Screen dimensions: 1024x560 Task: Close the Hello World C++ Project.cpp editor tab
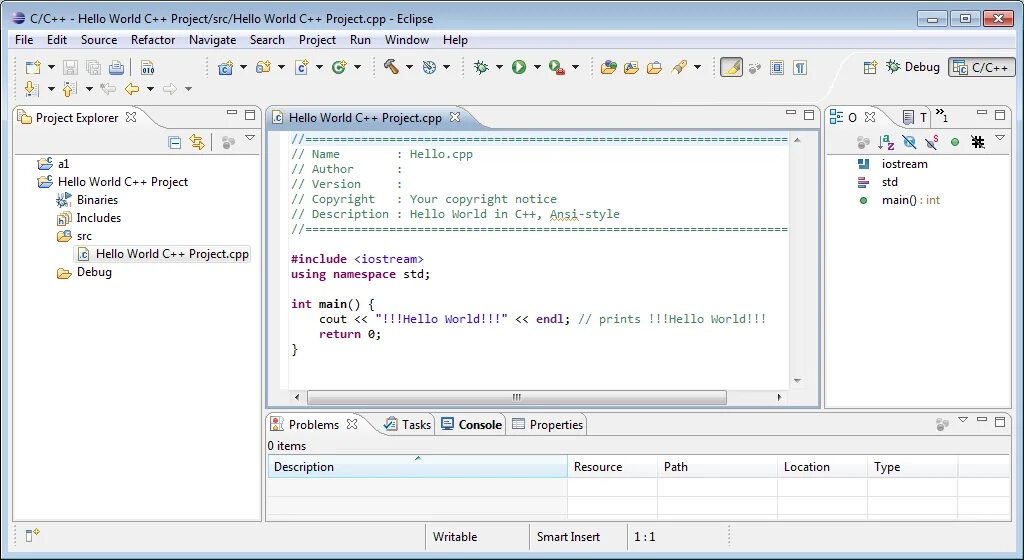(455, 117)
